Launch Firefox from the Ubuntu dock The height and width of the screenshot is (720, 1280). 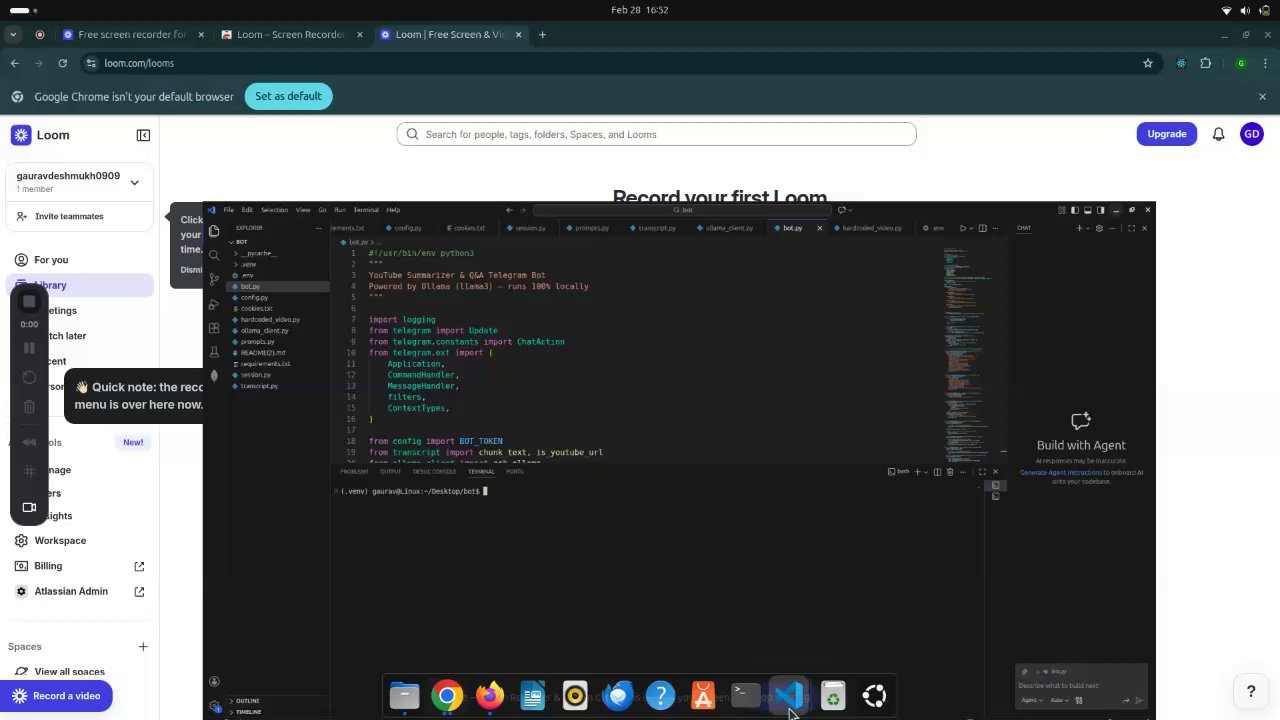[490, 695]
